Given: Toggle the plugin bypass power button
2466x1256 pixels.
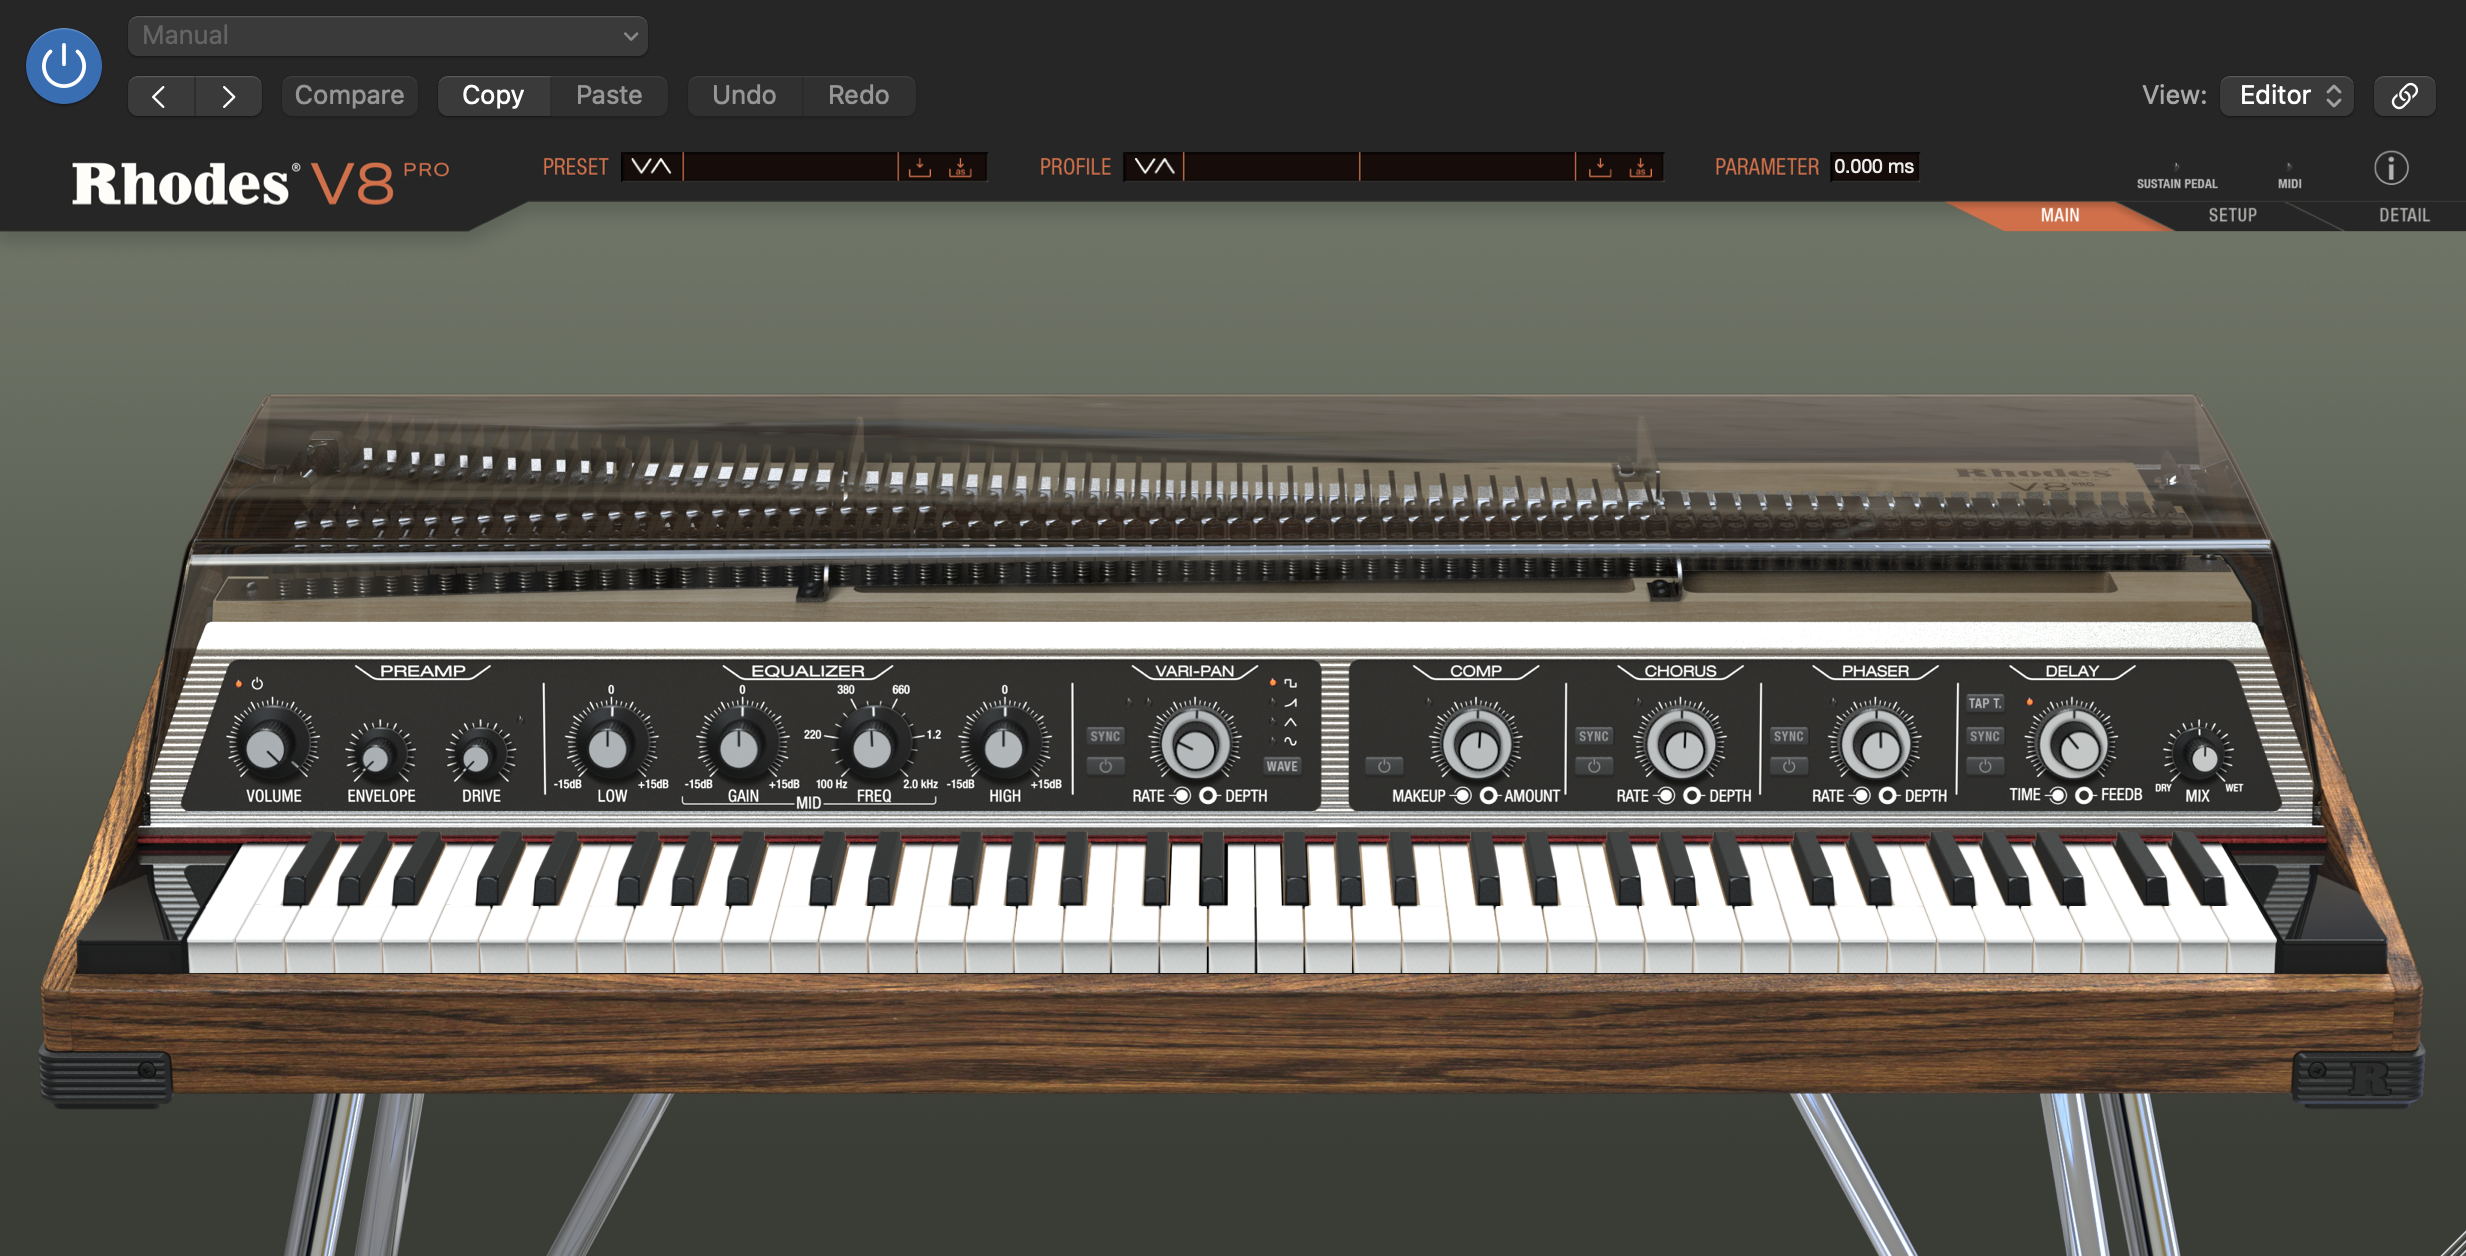Looking at the screenshot, I should click(x=64, y=66).
